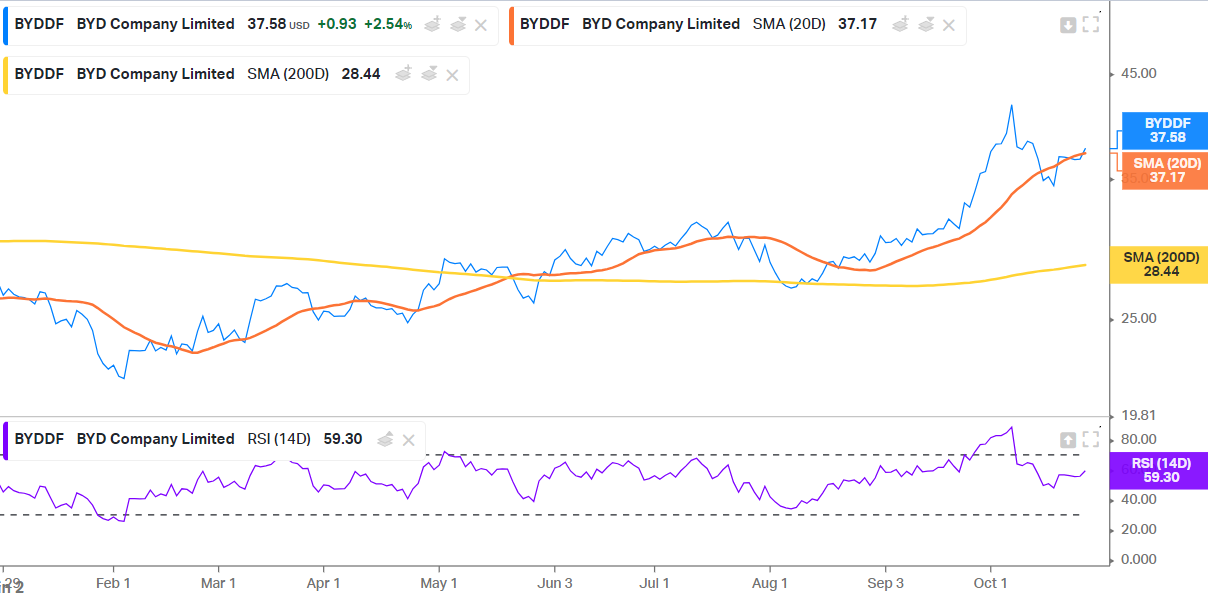Click the Jul 1 date label
This screenshot has width=1208, height=602.
point(655,582)
